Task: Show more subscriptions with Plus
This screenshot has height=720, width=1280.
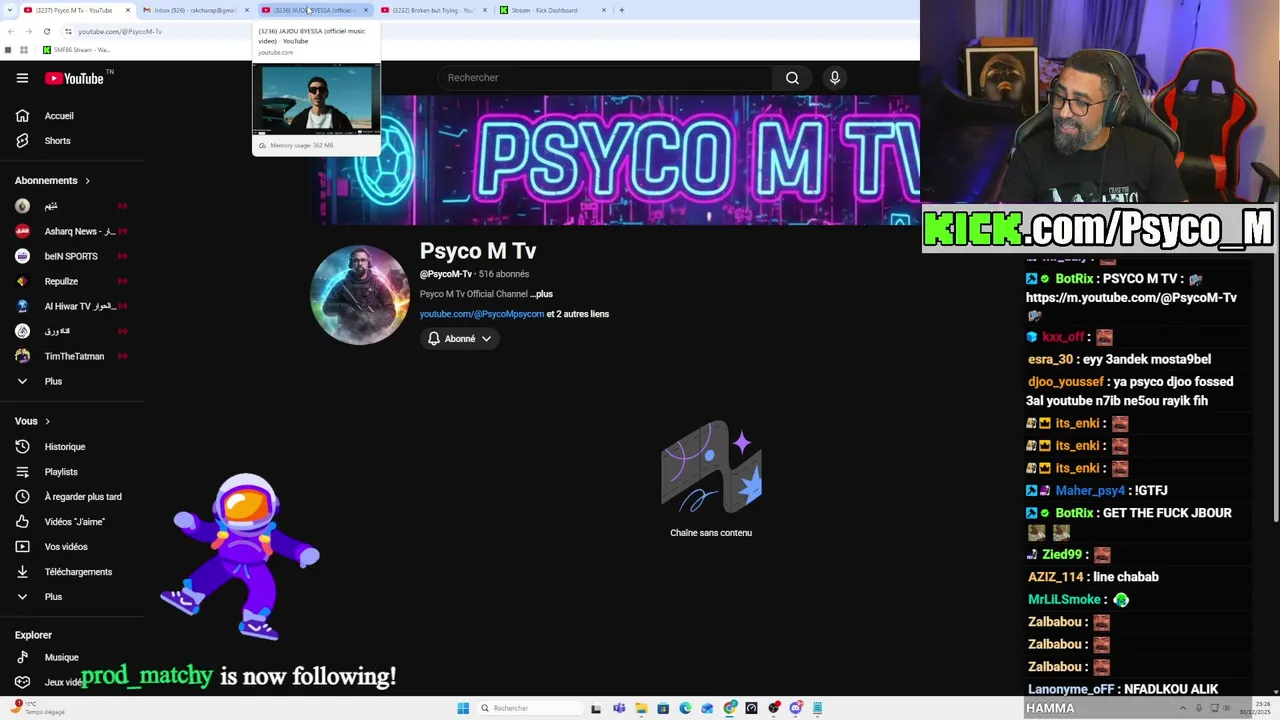Action: click(x=53, y=381)
